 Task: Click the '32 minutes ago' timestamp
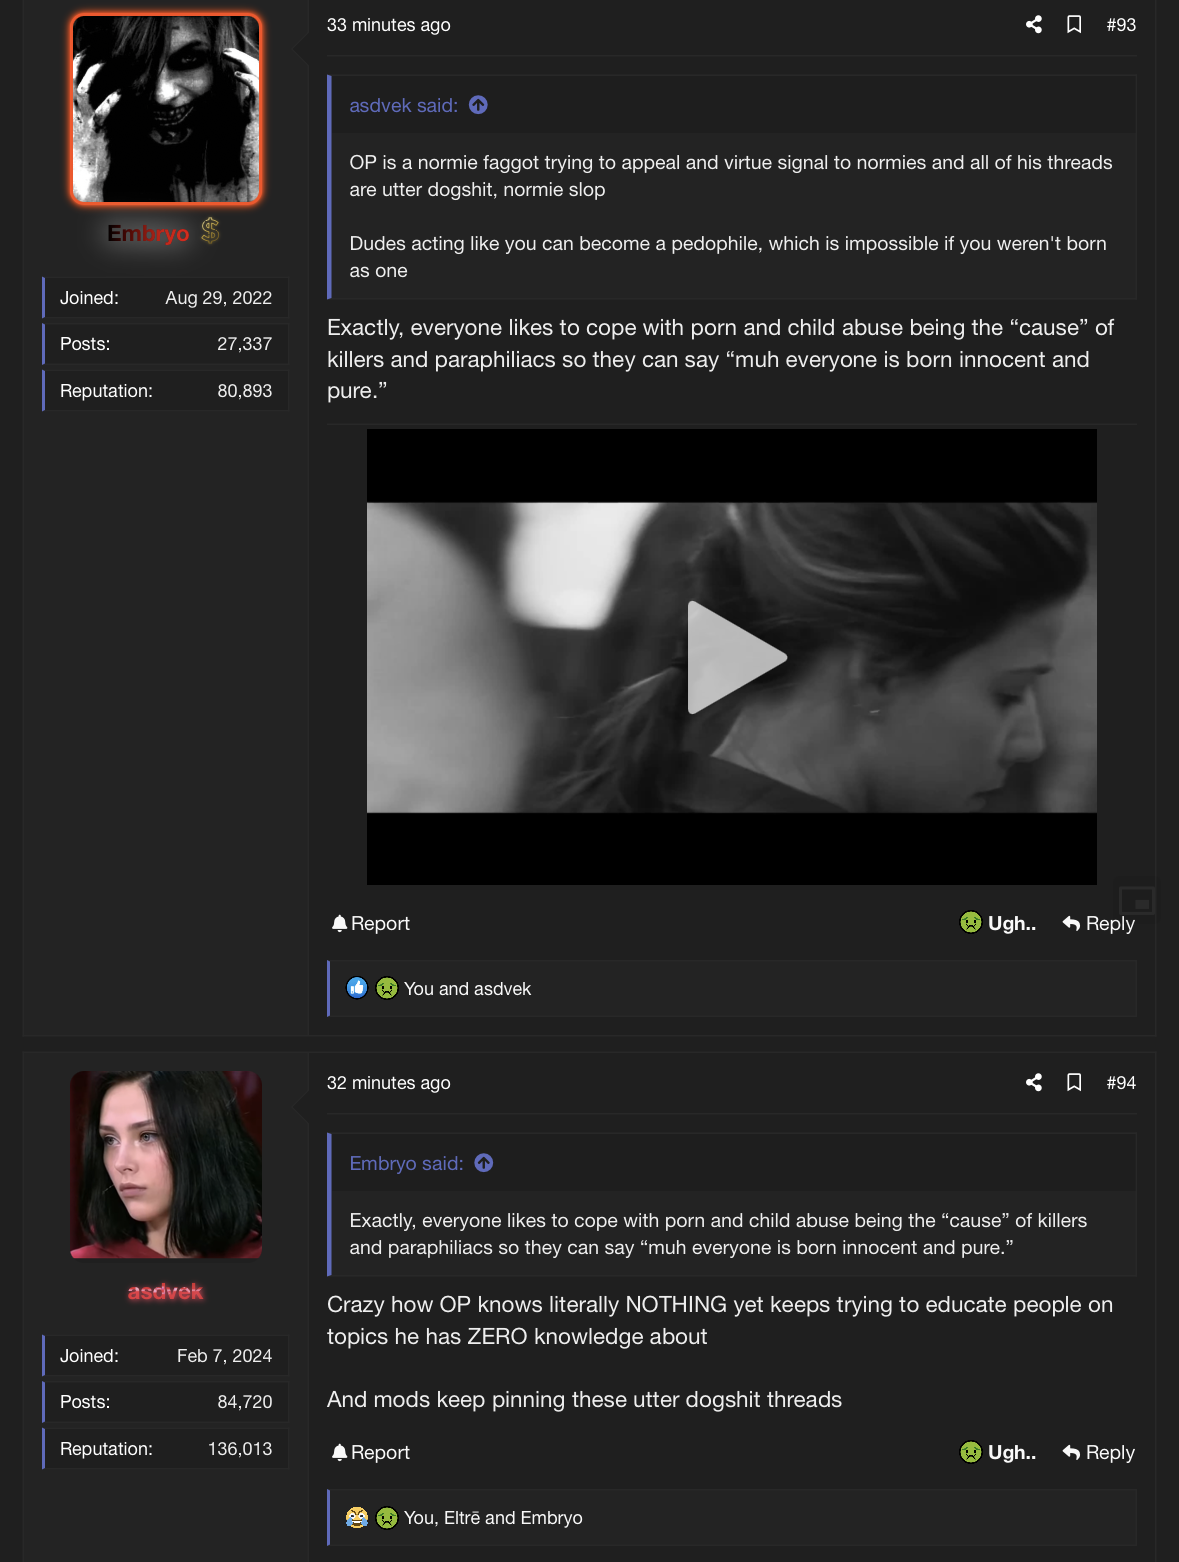click(x=388, y=1083)
